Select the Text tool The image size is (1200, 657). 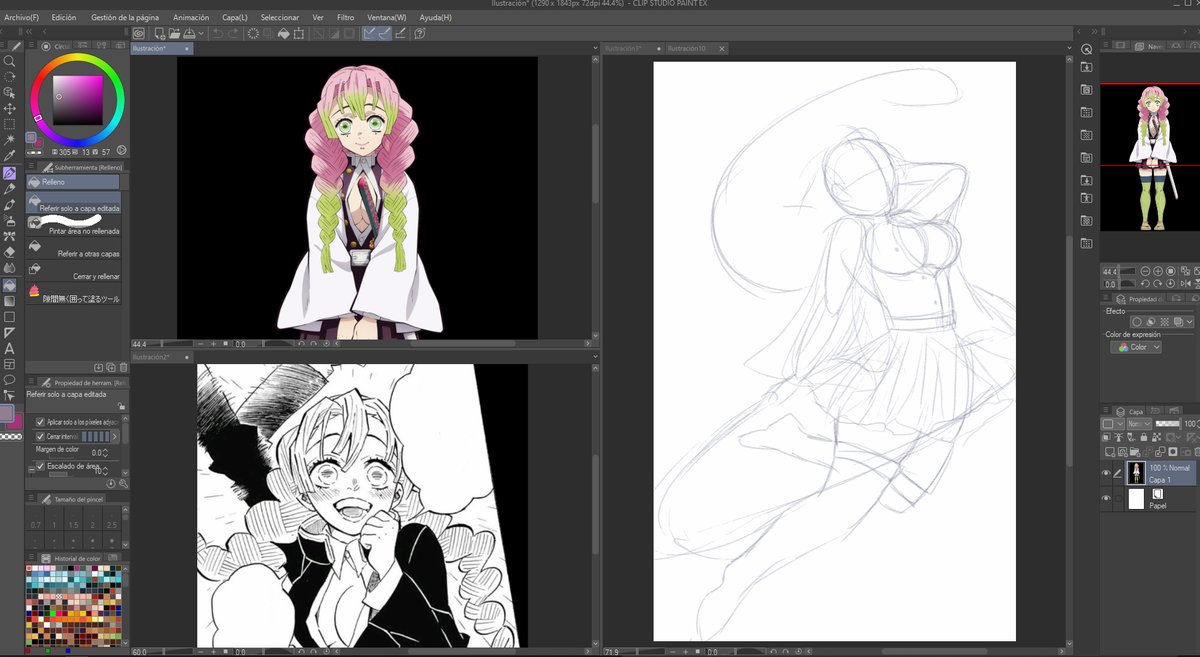click(x=10, y=349)
